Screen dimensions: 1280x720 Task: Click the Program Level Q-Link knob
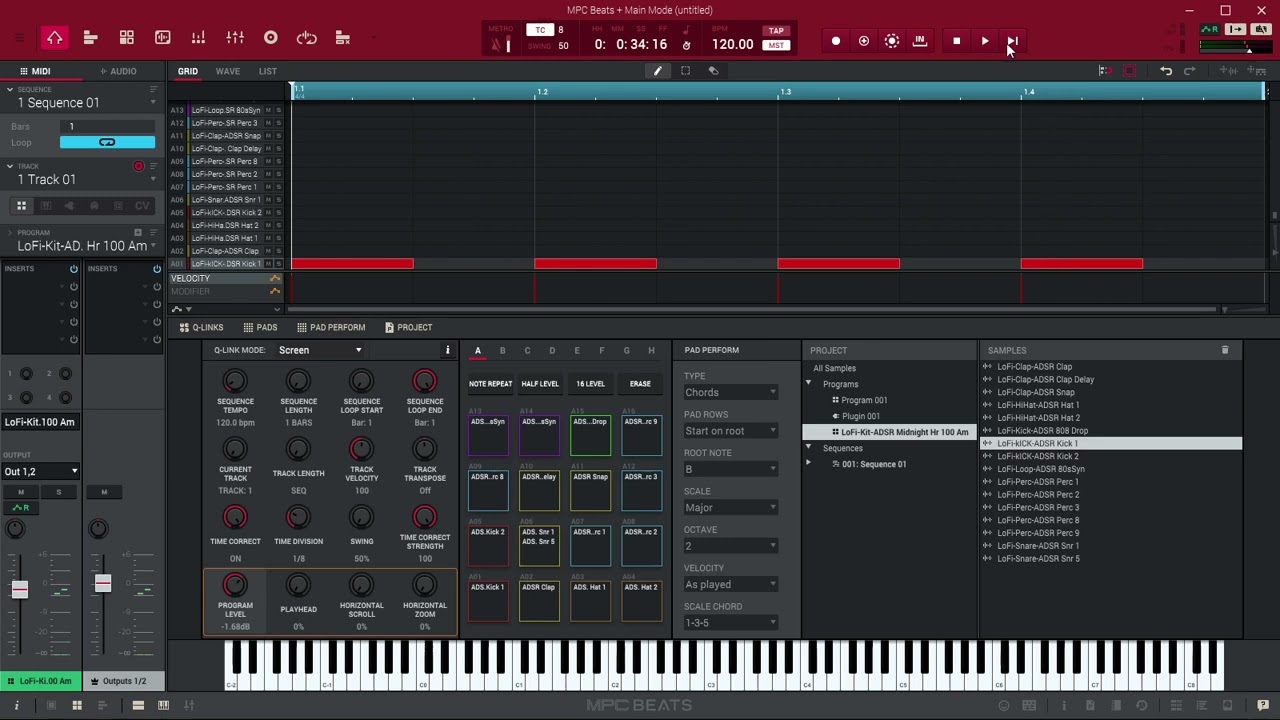235,585
